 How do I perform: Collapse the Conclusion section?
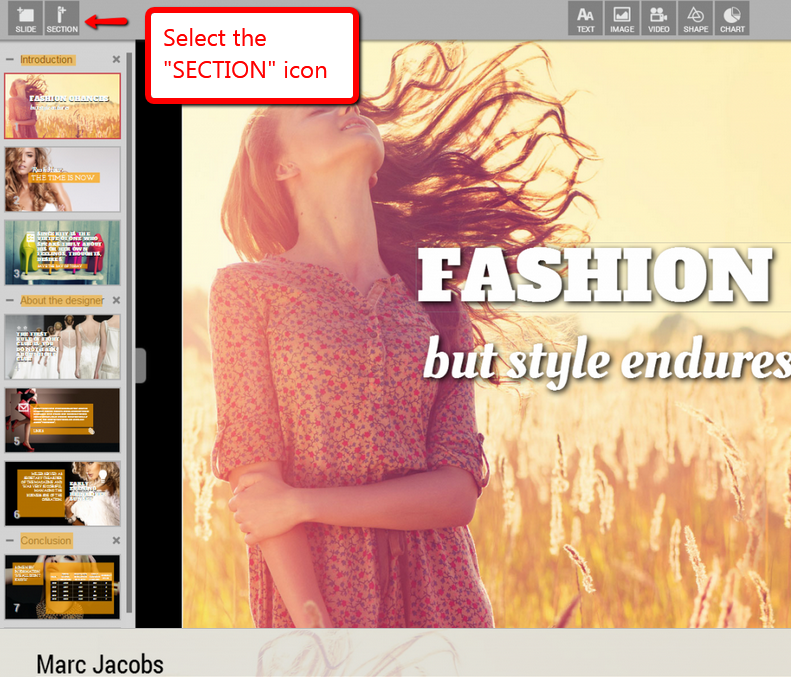click(10, 541)
